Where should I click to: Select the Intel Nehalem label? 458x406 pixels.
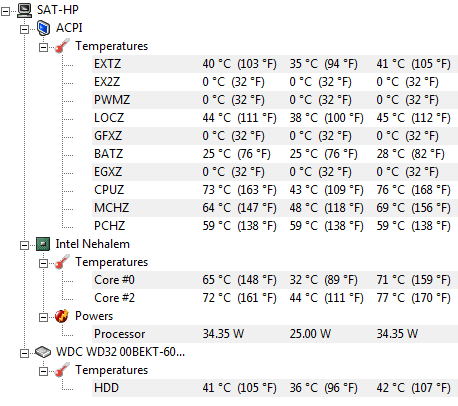[x=92, y=244]
